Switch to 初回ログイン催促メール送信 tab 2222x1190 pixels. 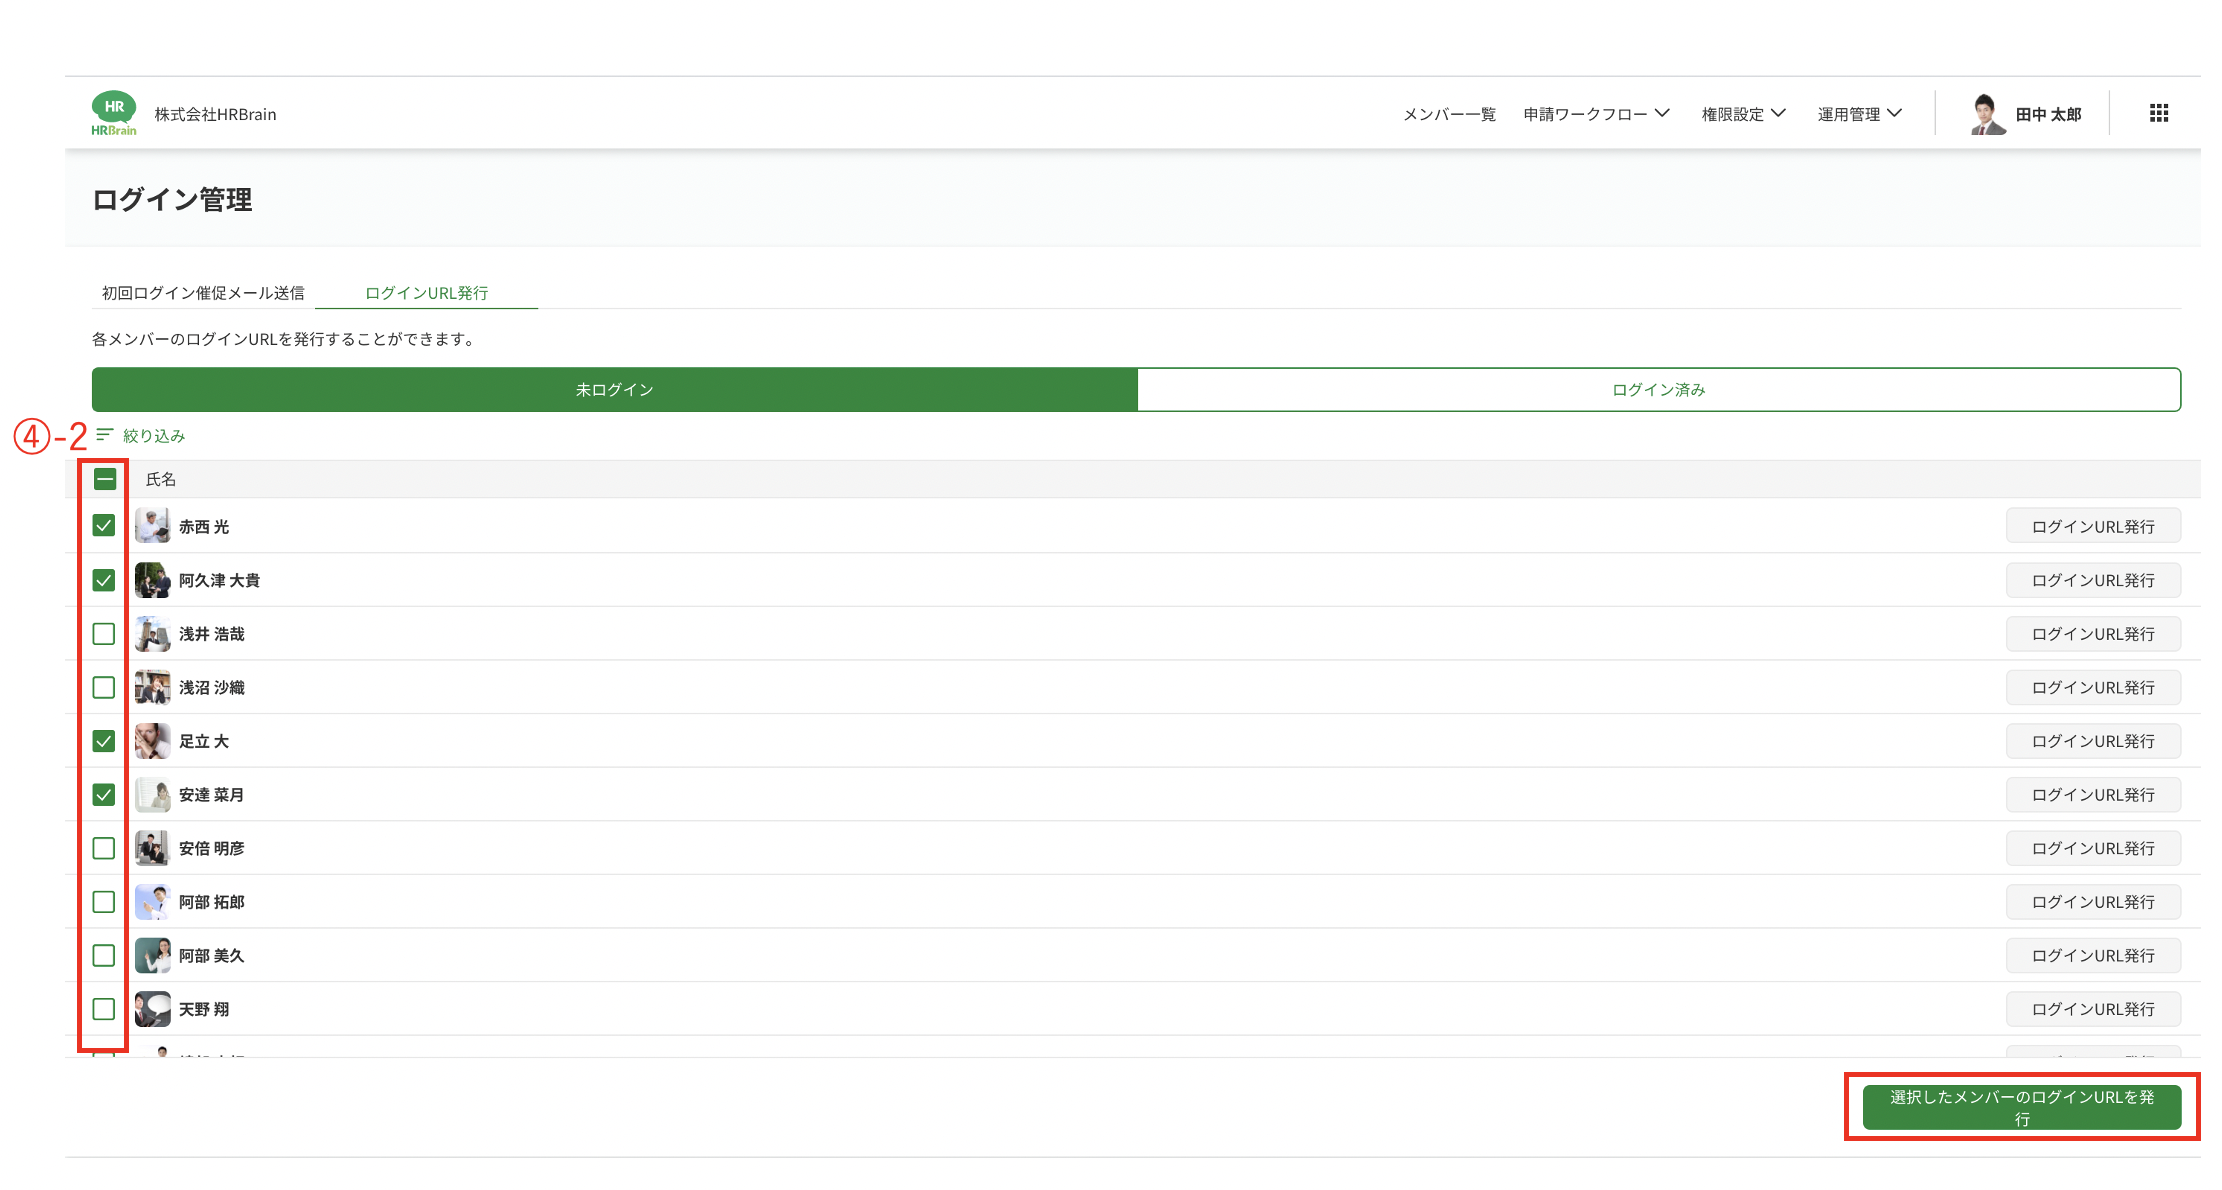coord(203,293)
